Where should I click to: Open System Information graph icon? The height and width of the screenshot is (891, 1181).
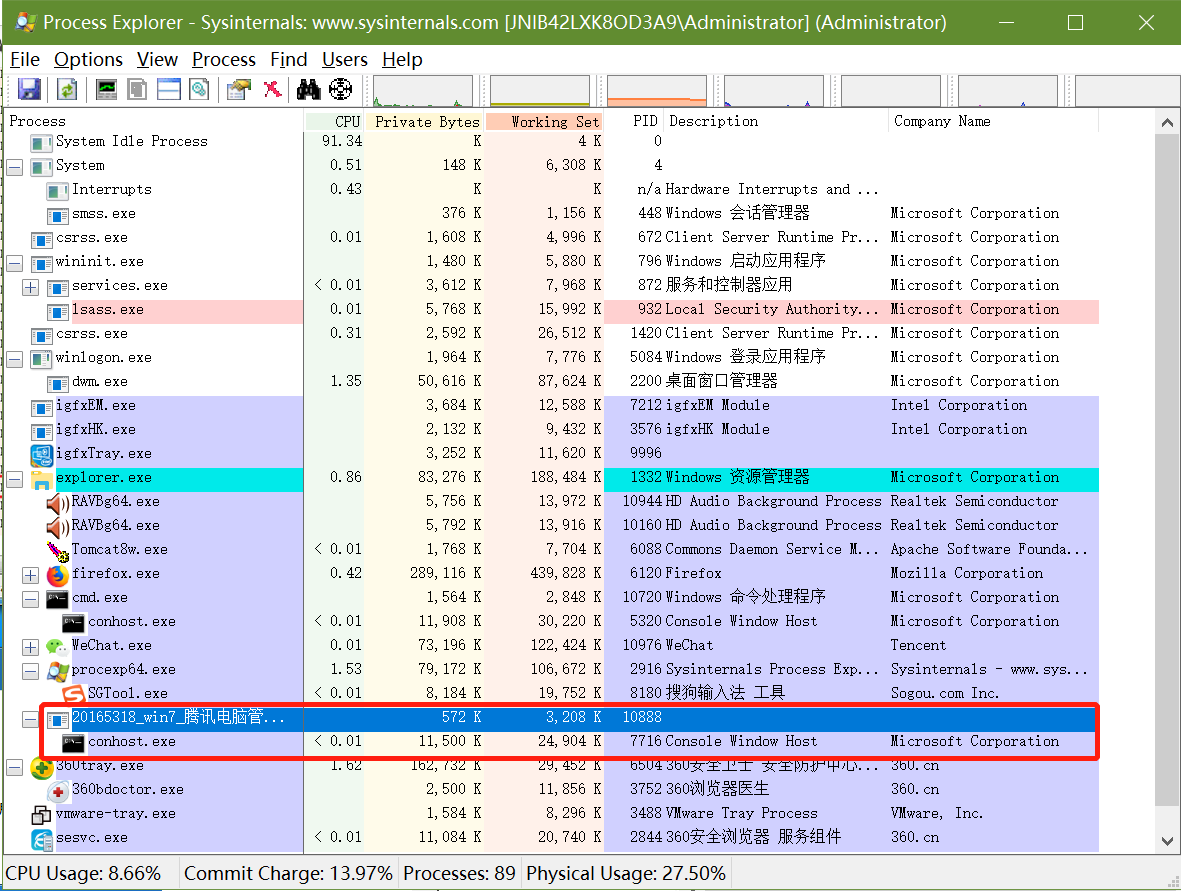tap(106, 90)
